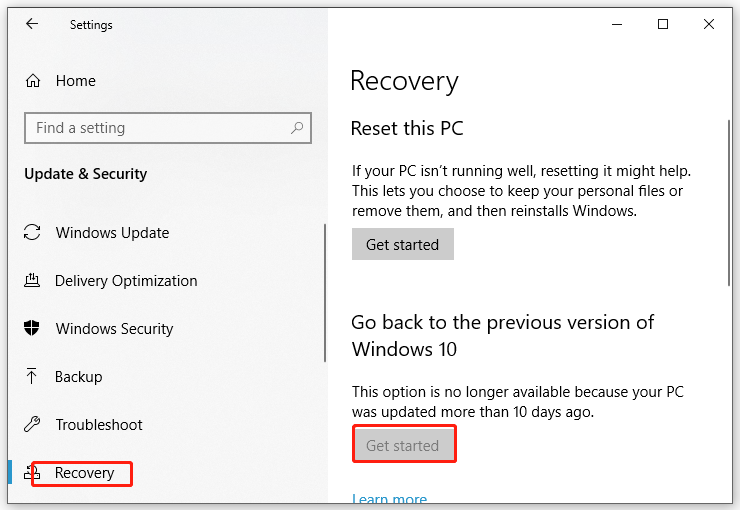Click the search magnifier icon

pyautogui.click(x=297, y=127)
